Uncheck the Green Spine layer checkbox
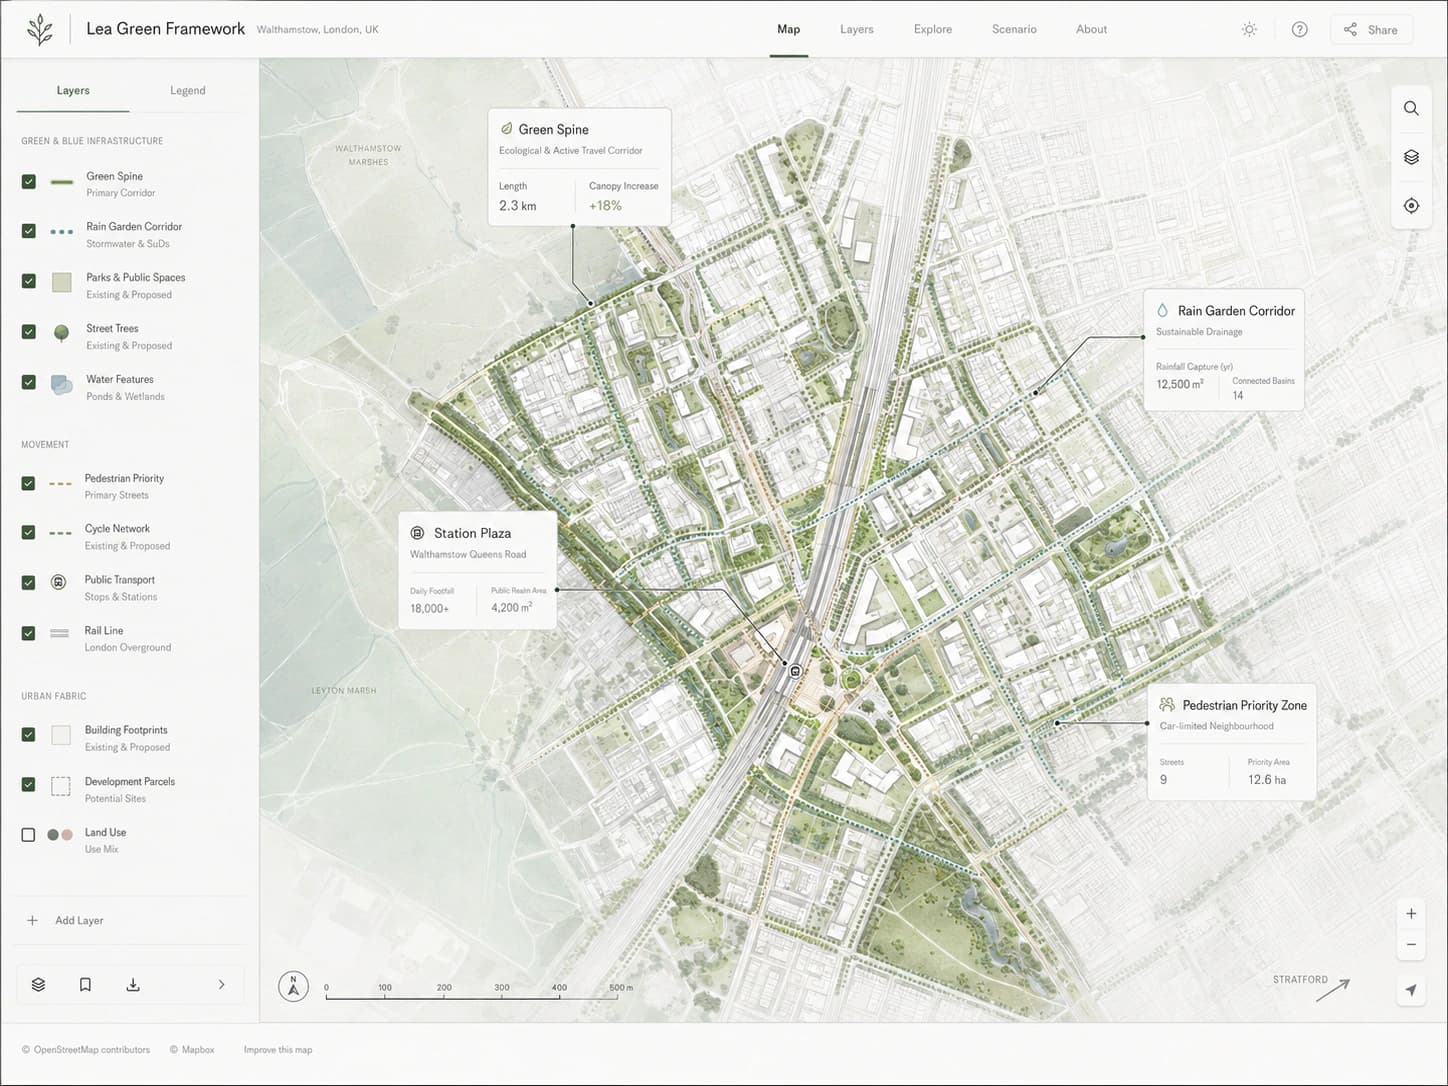This screenshot has height=1086, width=1448. click(28, 182)
